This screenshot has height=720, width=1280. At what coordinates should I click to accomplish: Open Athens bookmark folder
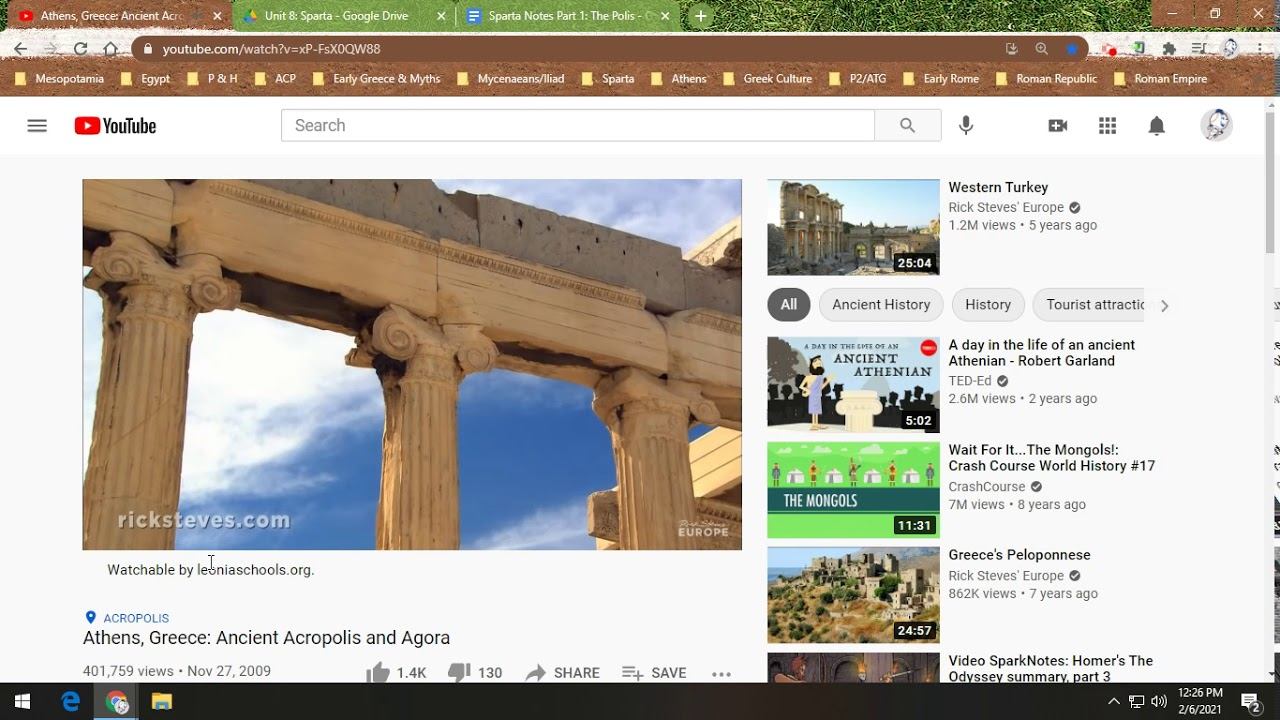679,79
